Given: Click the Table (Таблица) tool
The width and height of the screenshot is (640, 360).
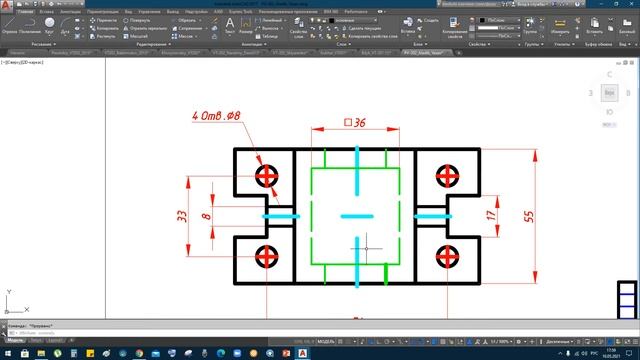Looking at the screenshot, I should 267,36.
